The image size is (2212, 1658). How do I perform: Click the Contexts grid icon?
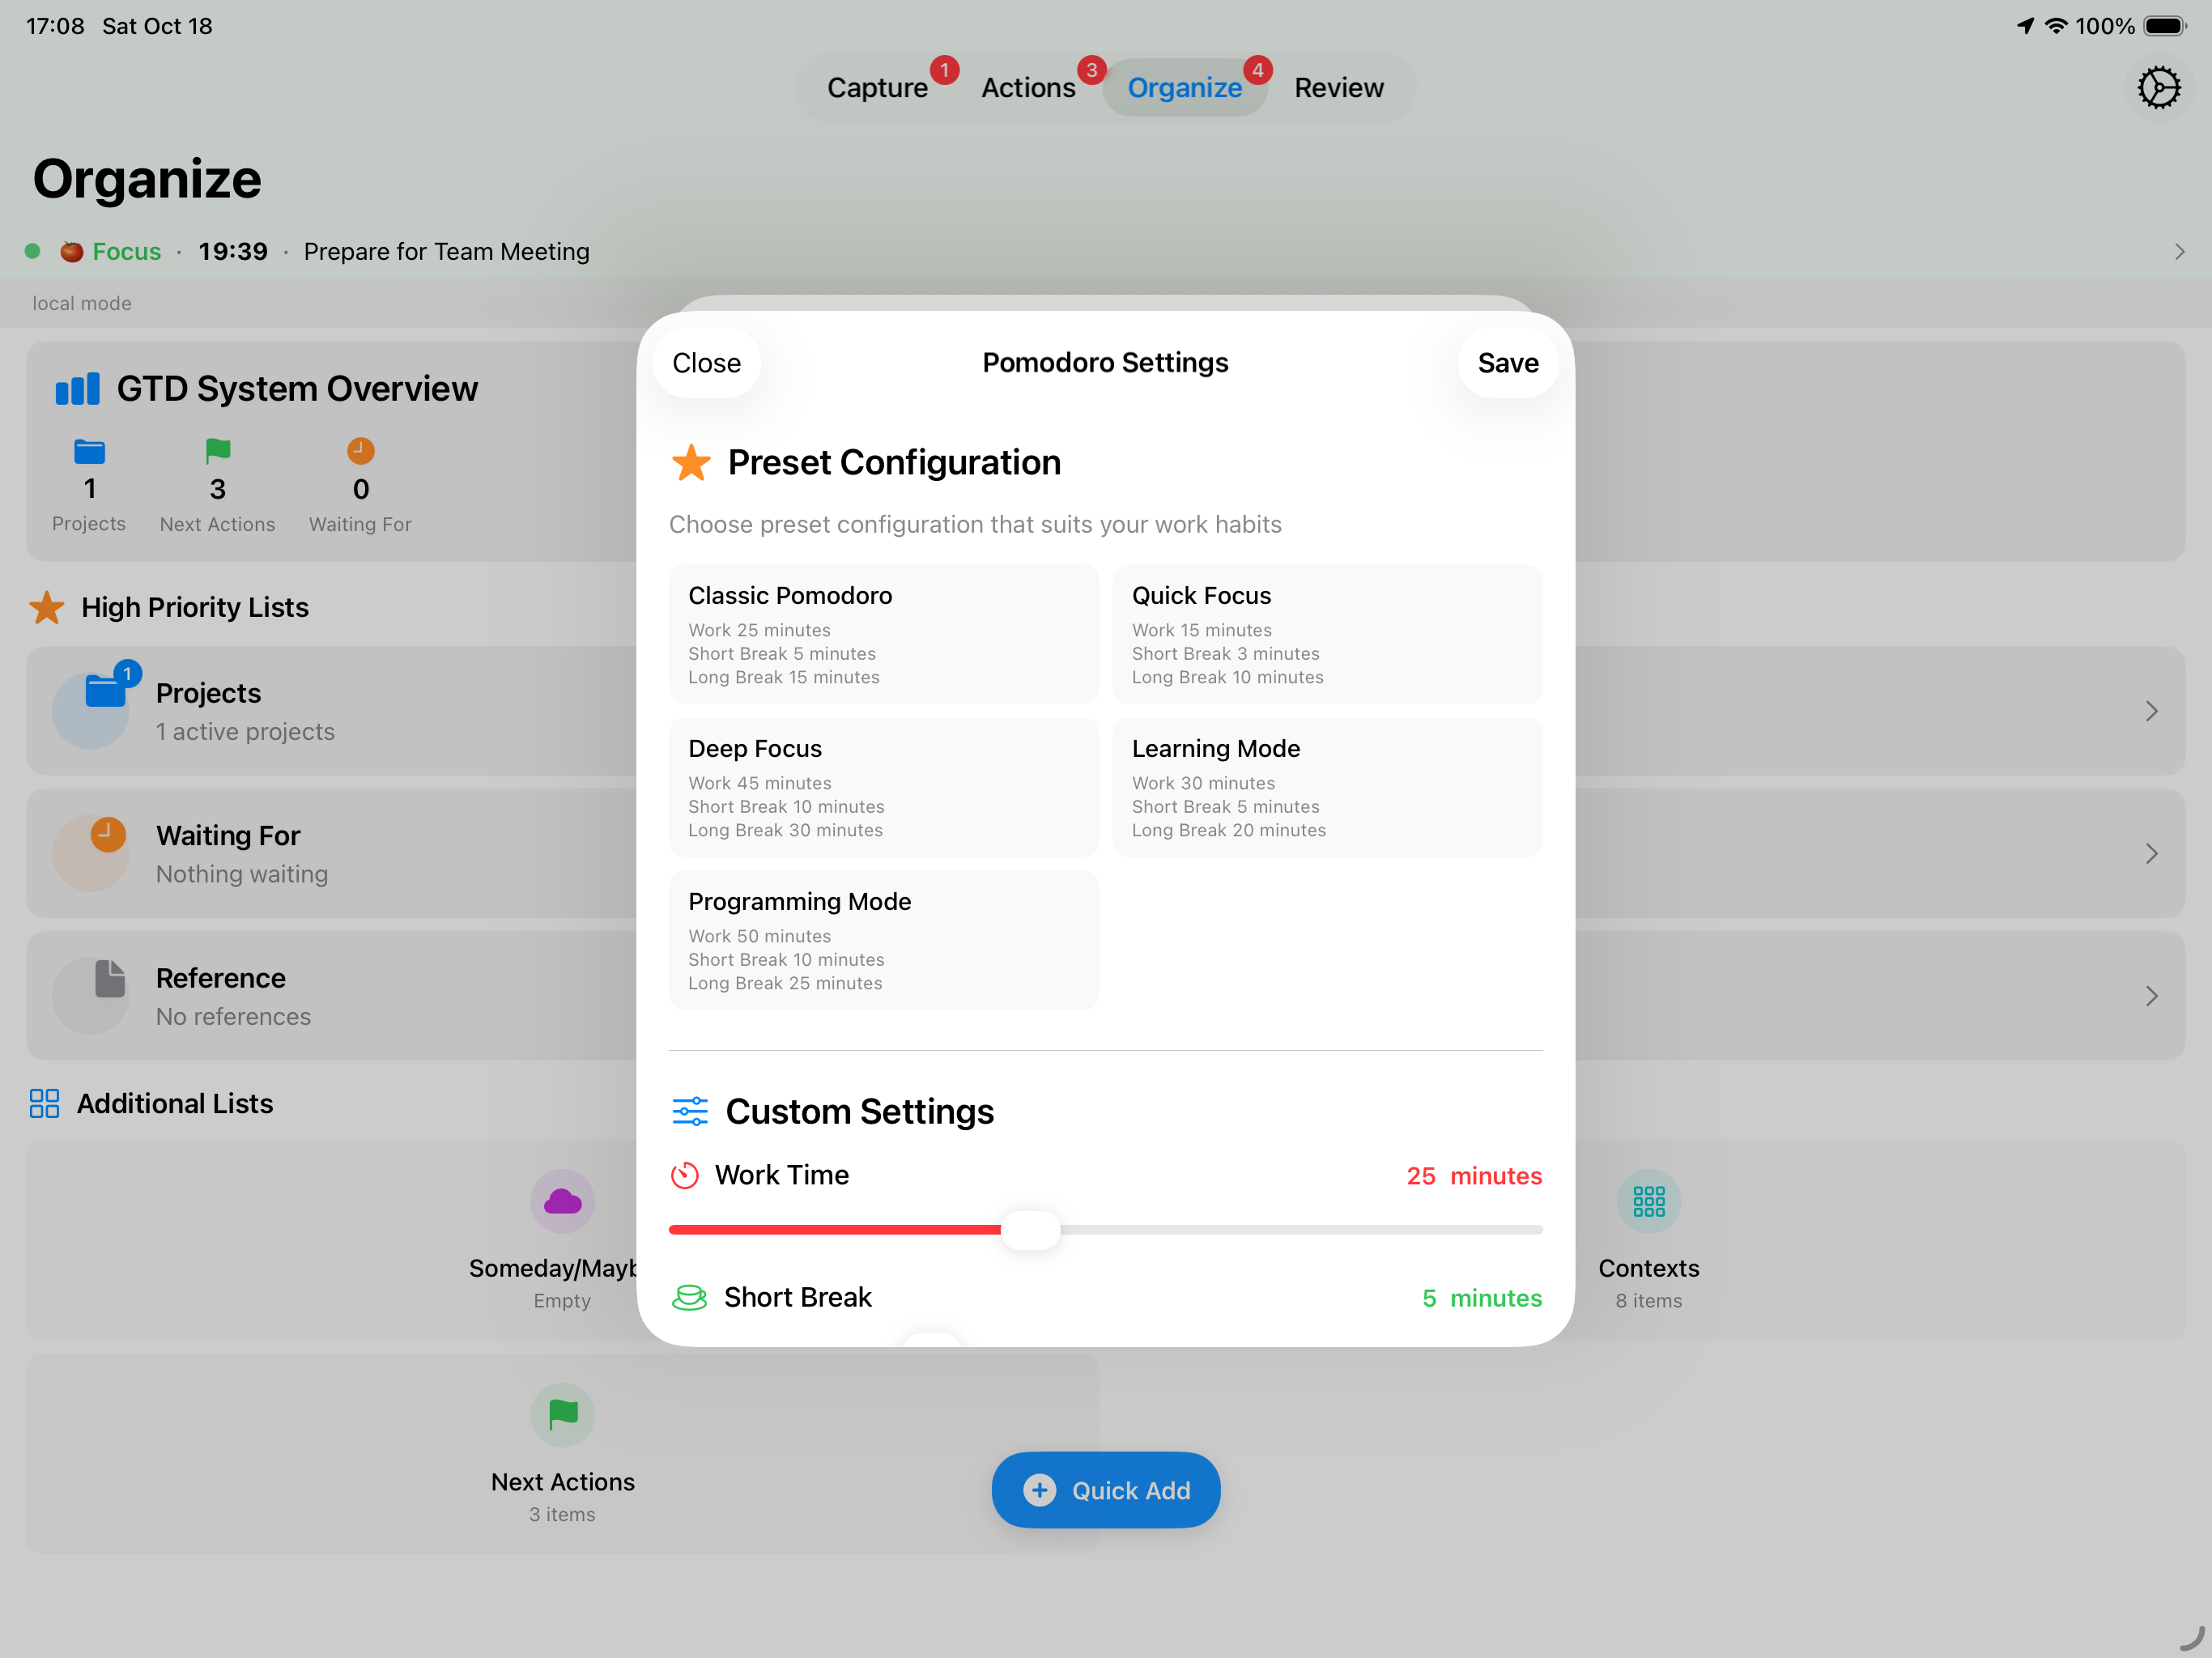1648,1201
